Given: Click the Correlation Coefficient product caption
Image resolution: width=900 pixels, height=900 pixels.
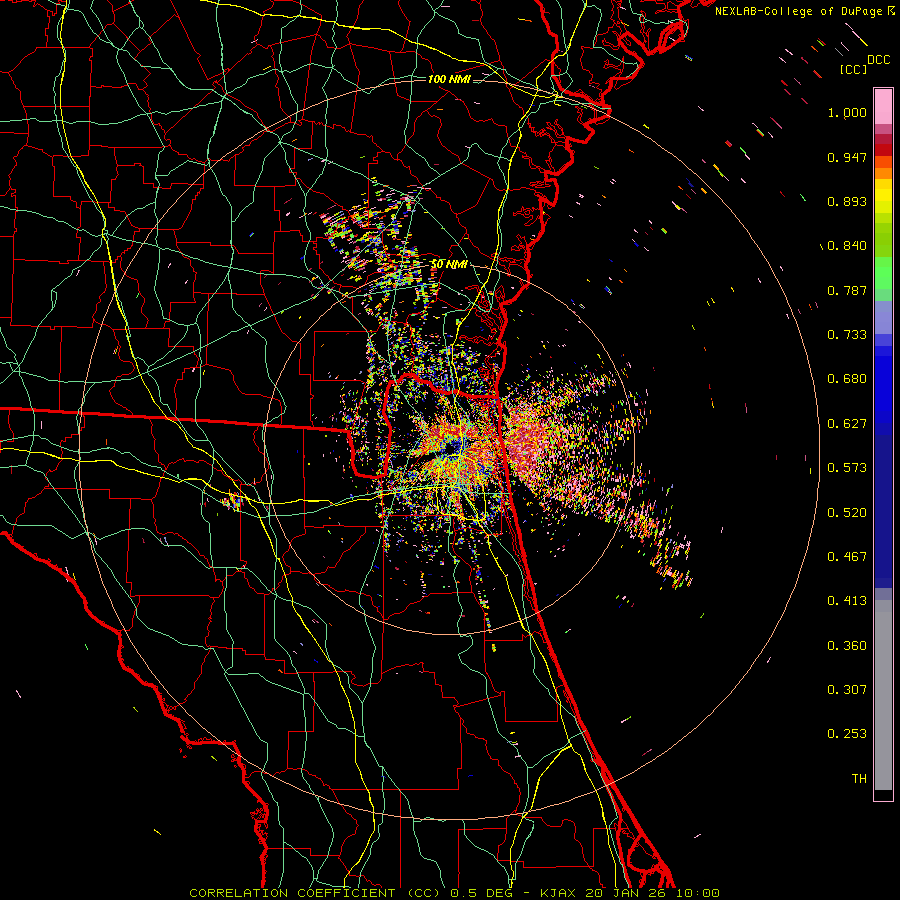Looking at the screenshot, I should click(315, 893).
